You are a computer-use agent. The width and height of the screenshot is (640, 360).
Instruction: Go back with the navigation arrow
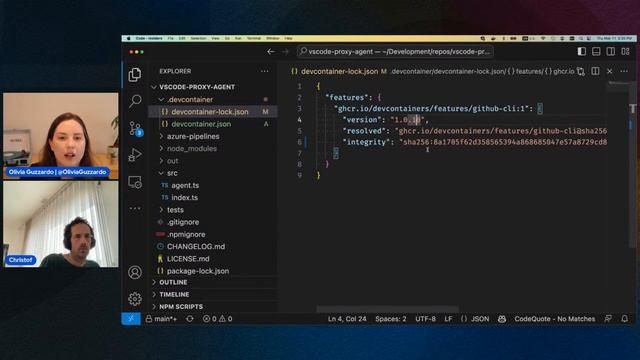click(x=271, y=52)
